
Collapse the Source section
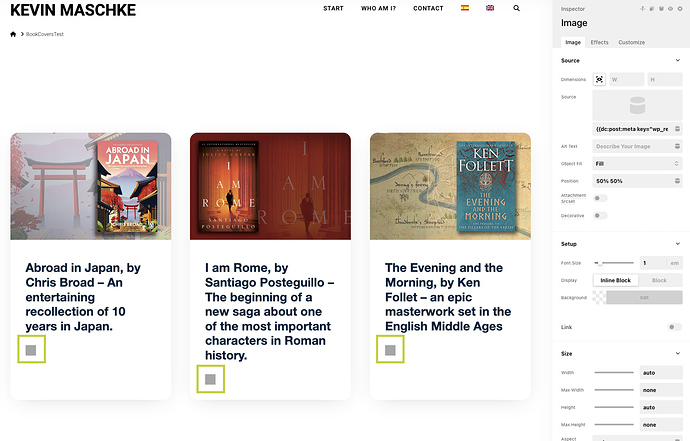click(677, 61)
